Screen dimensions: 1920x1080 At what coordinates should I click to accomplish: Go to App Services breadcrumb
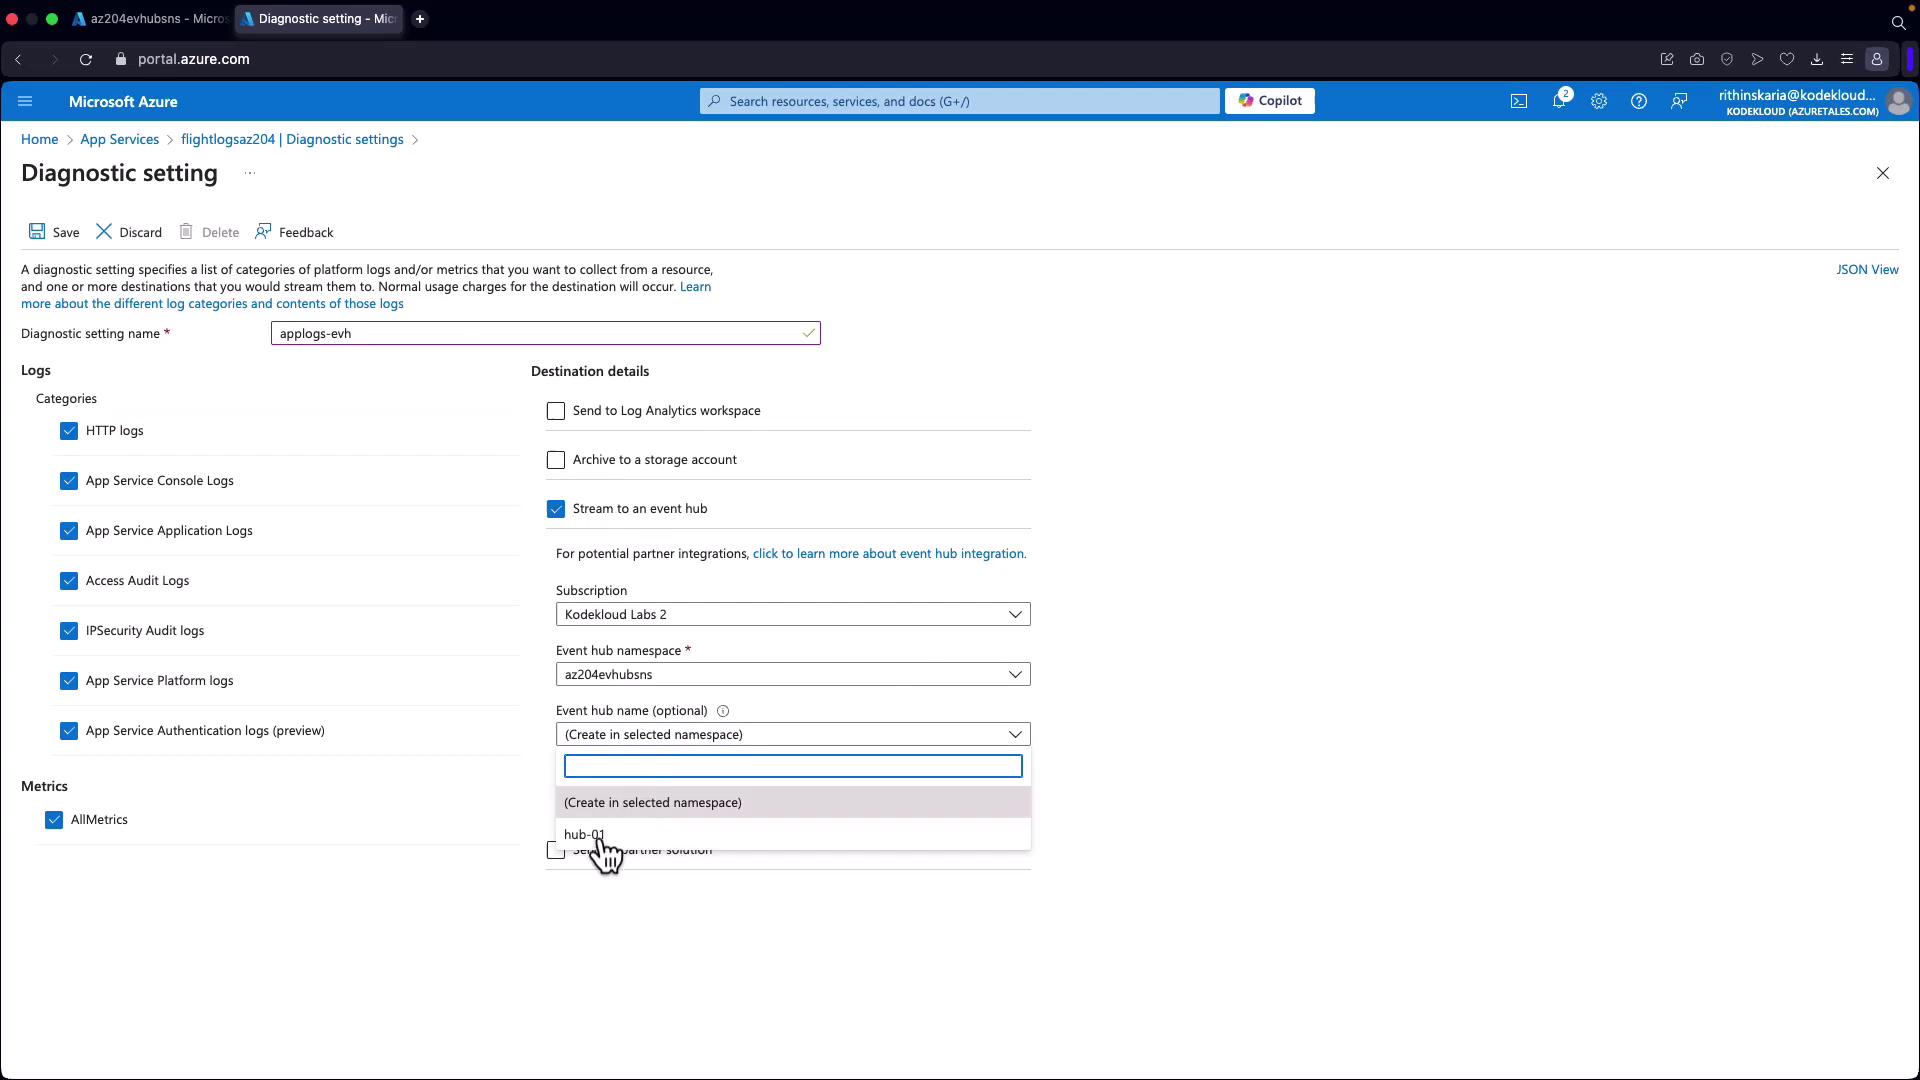coord(119,139)
